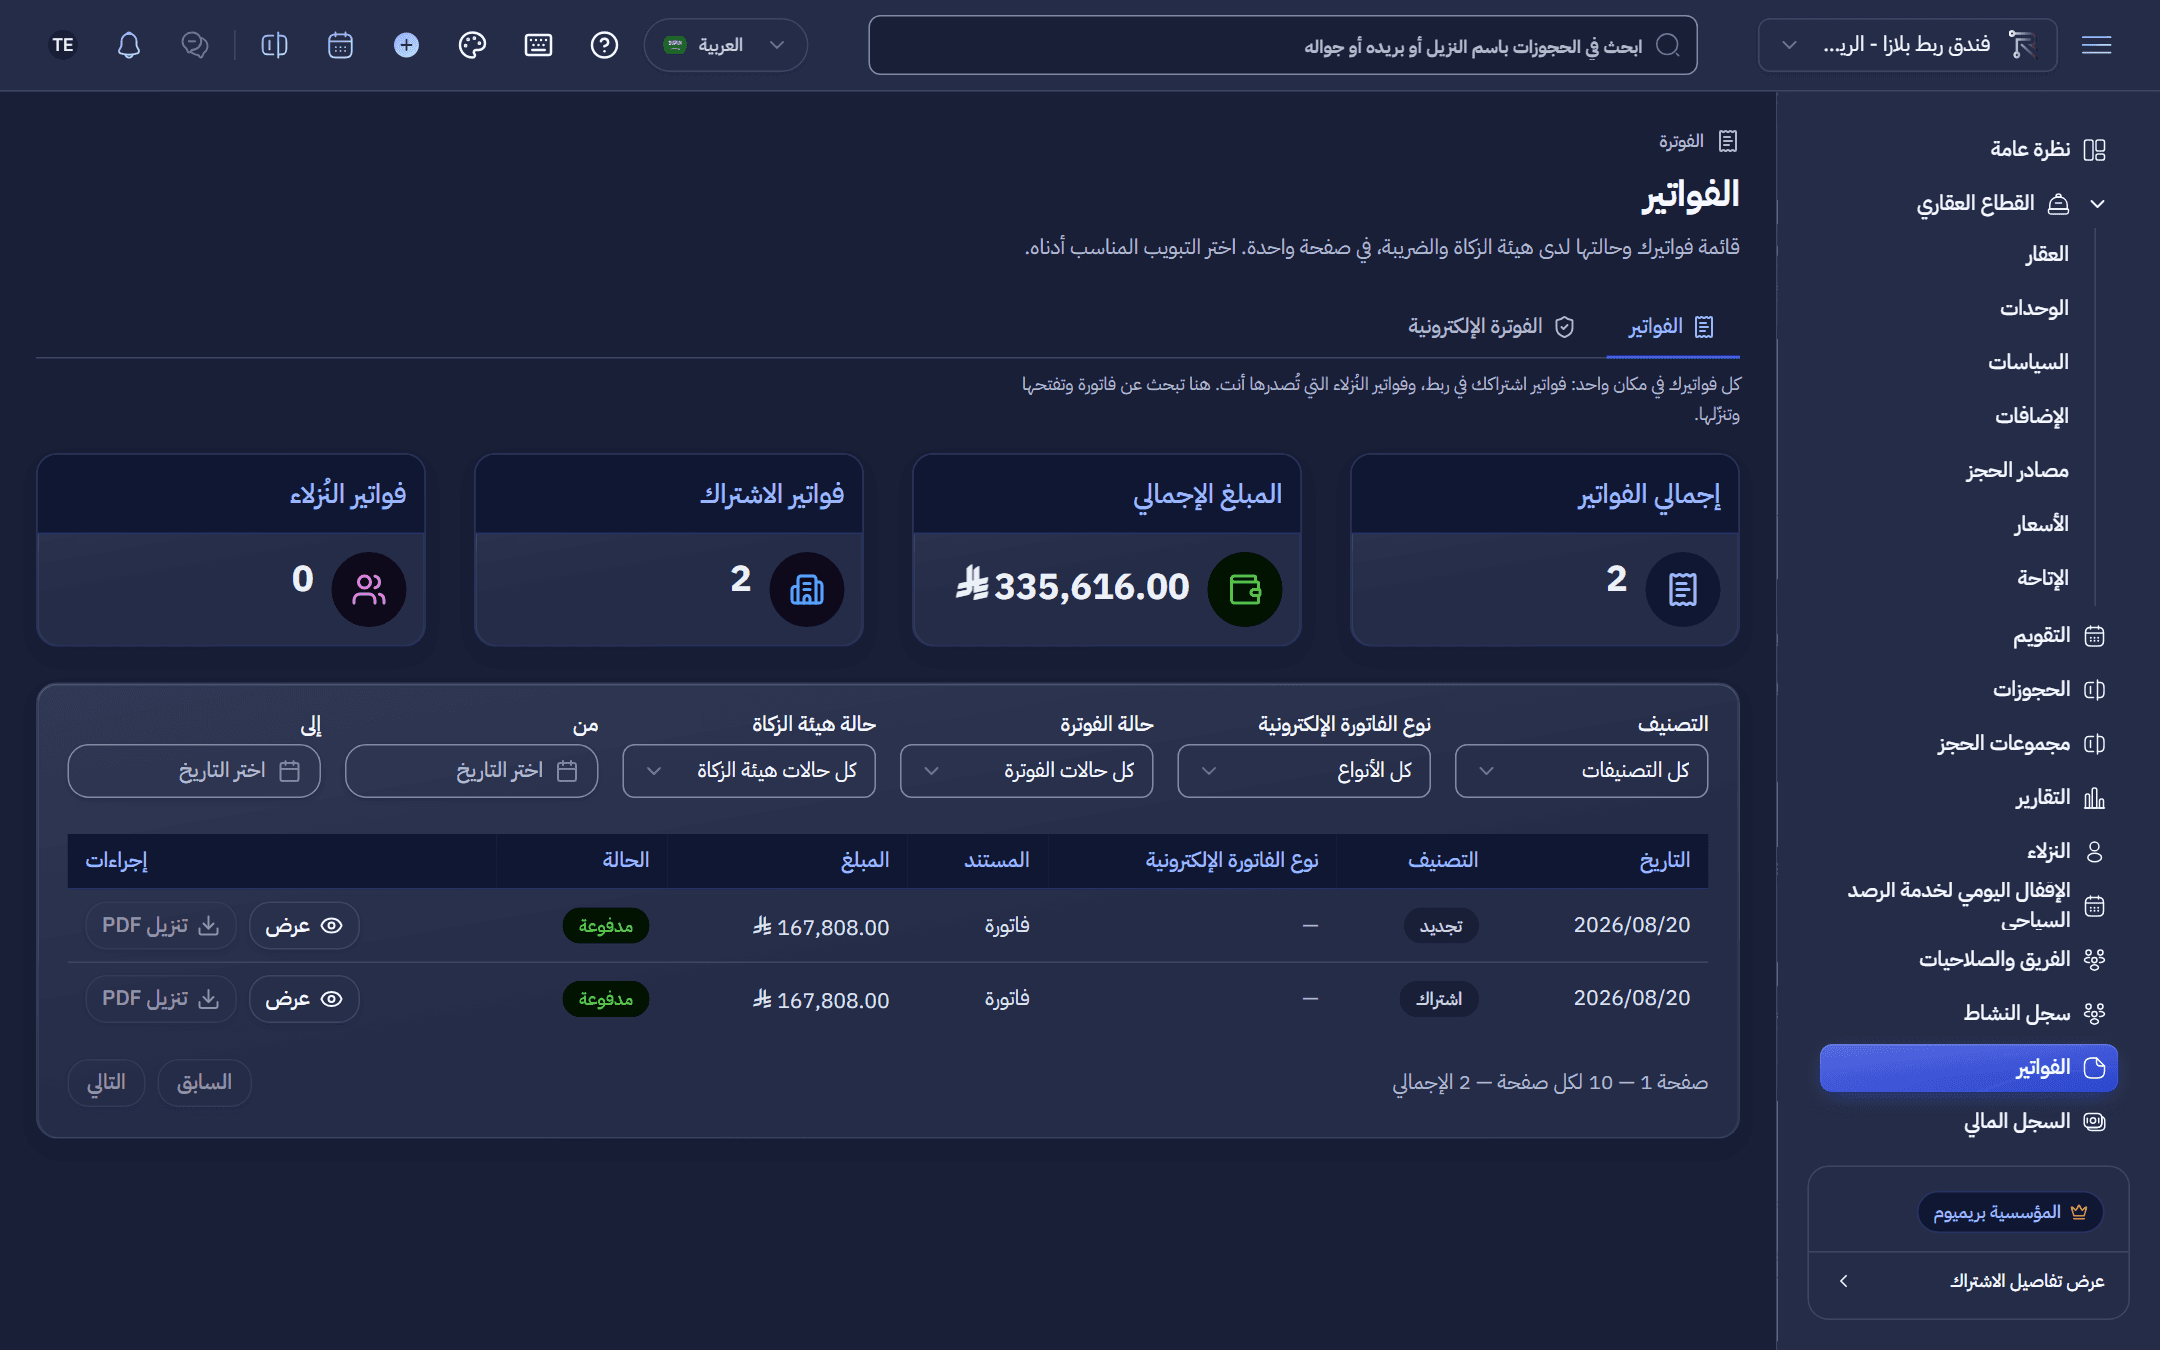Pick a date in the إلى field

pos(194,771)
